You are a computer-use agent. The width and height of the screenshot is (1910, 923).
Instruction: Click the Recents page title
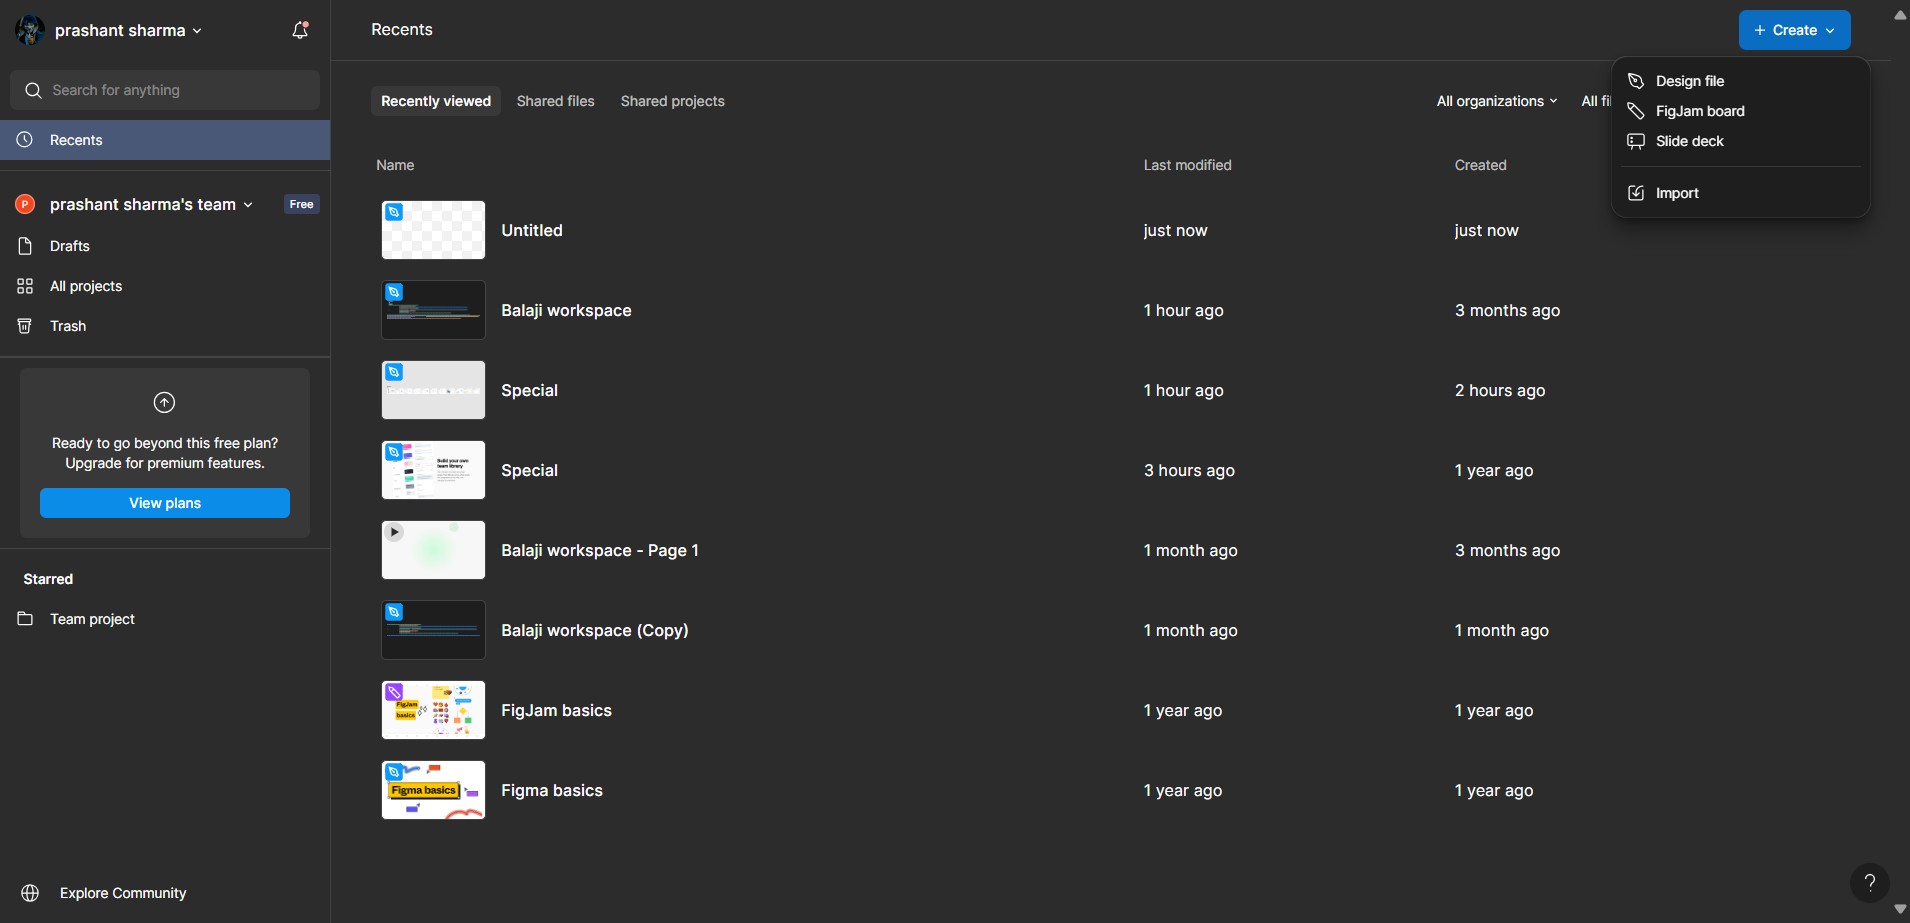tap(402, 30)
